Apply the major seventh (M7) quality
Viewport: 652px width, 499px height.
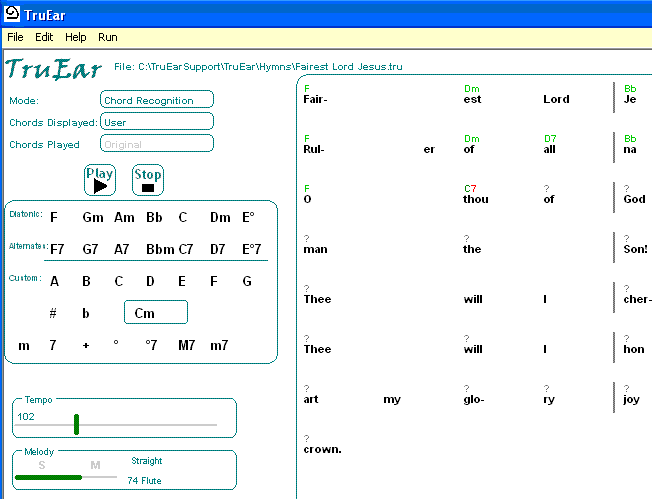pyautogui.click(x=186, y=345)
